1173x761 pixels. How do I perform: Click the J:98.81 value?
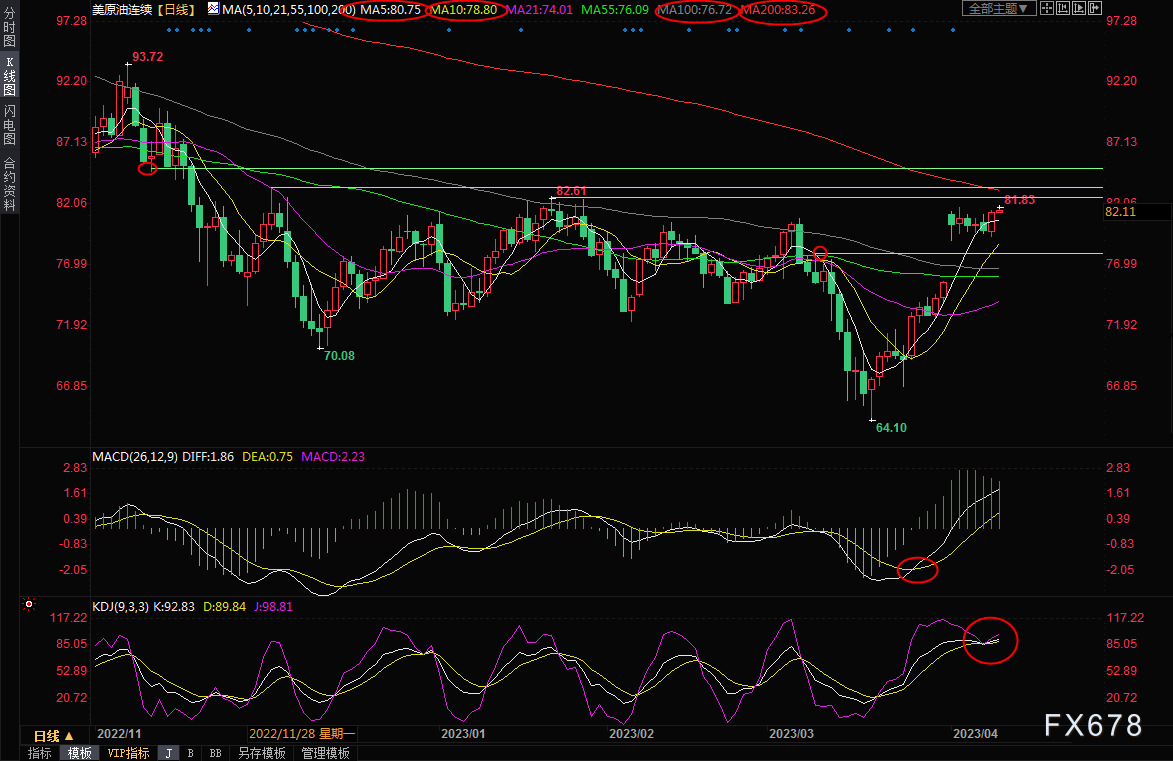pyautogui.click(x=273, y=607)
